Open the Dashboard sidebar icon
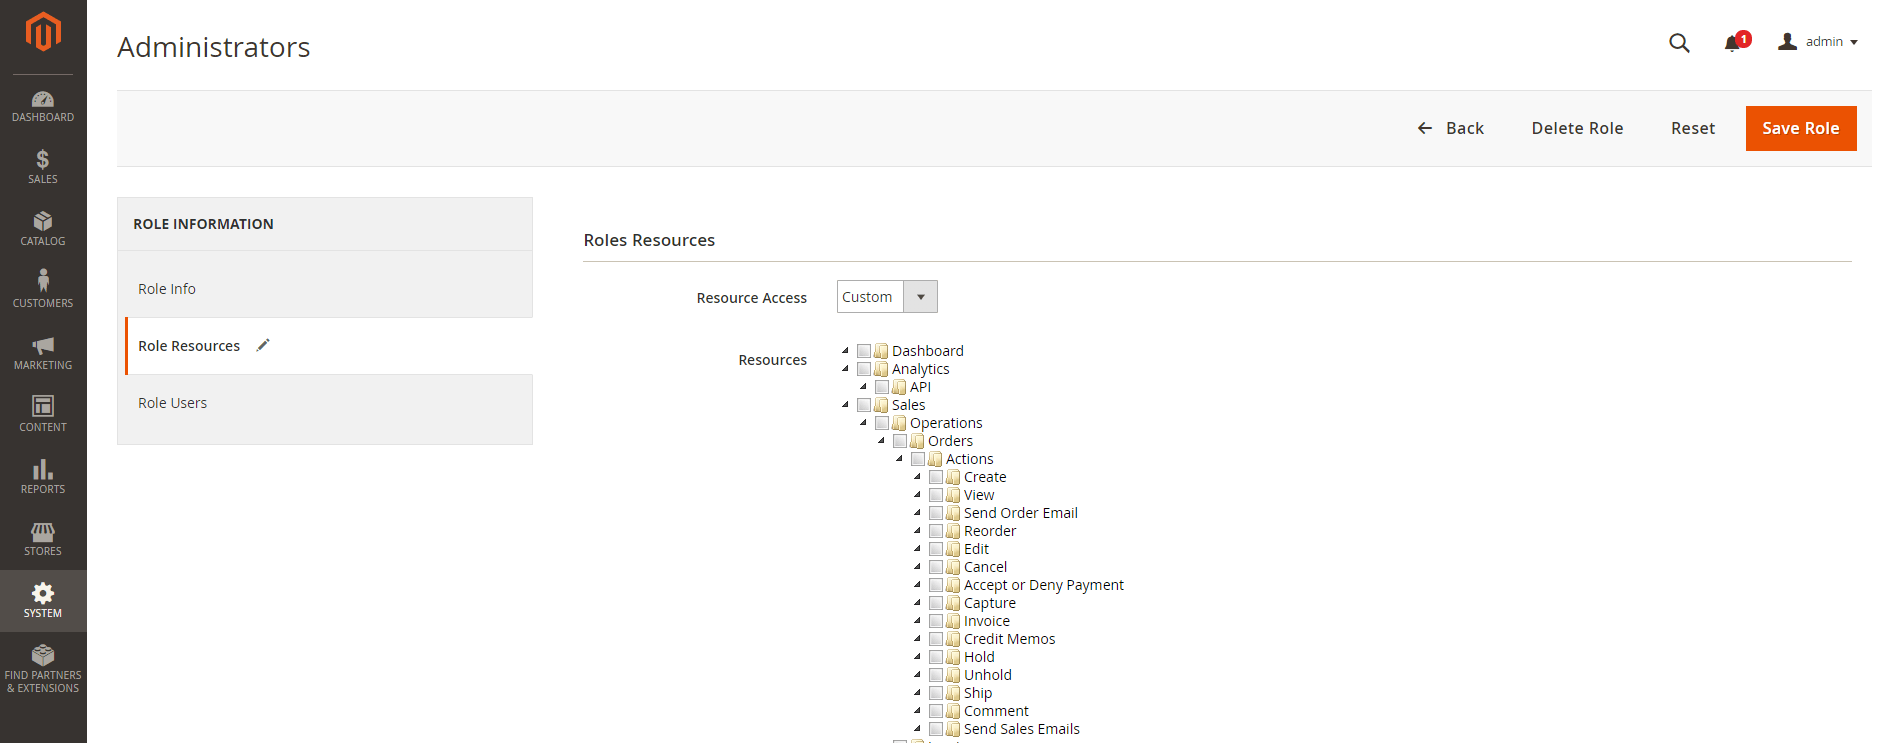The image size is (1901, 743). click(x=43, y=106)
